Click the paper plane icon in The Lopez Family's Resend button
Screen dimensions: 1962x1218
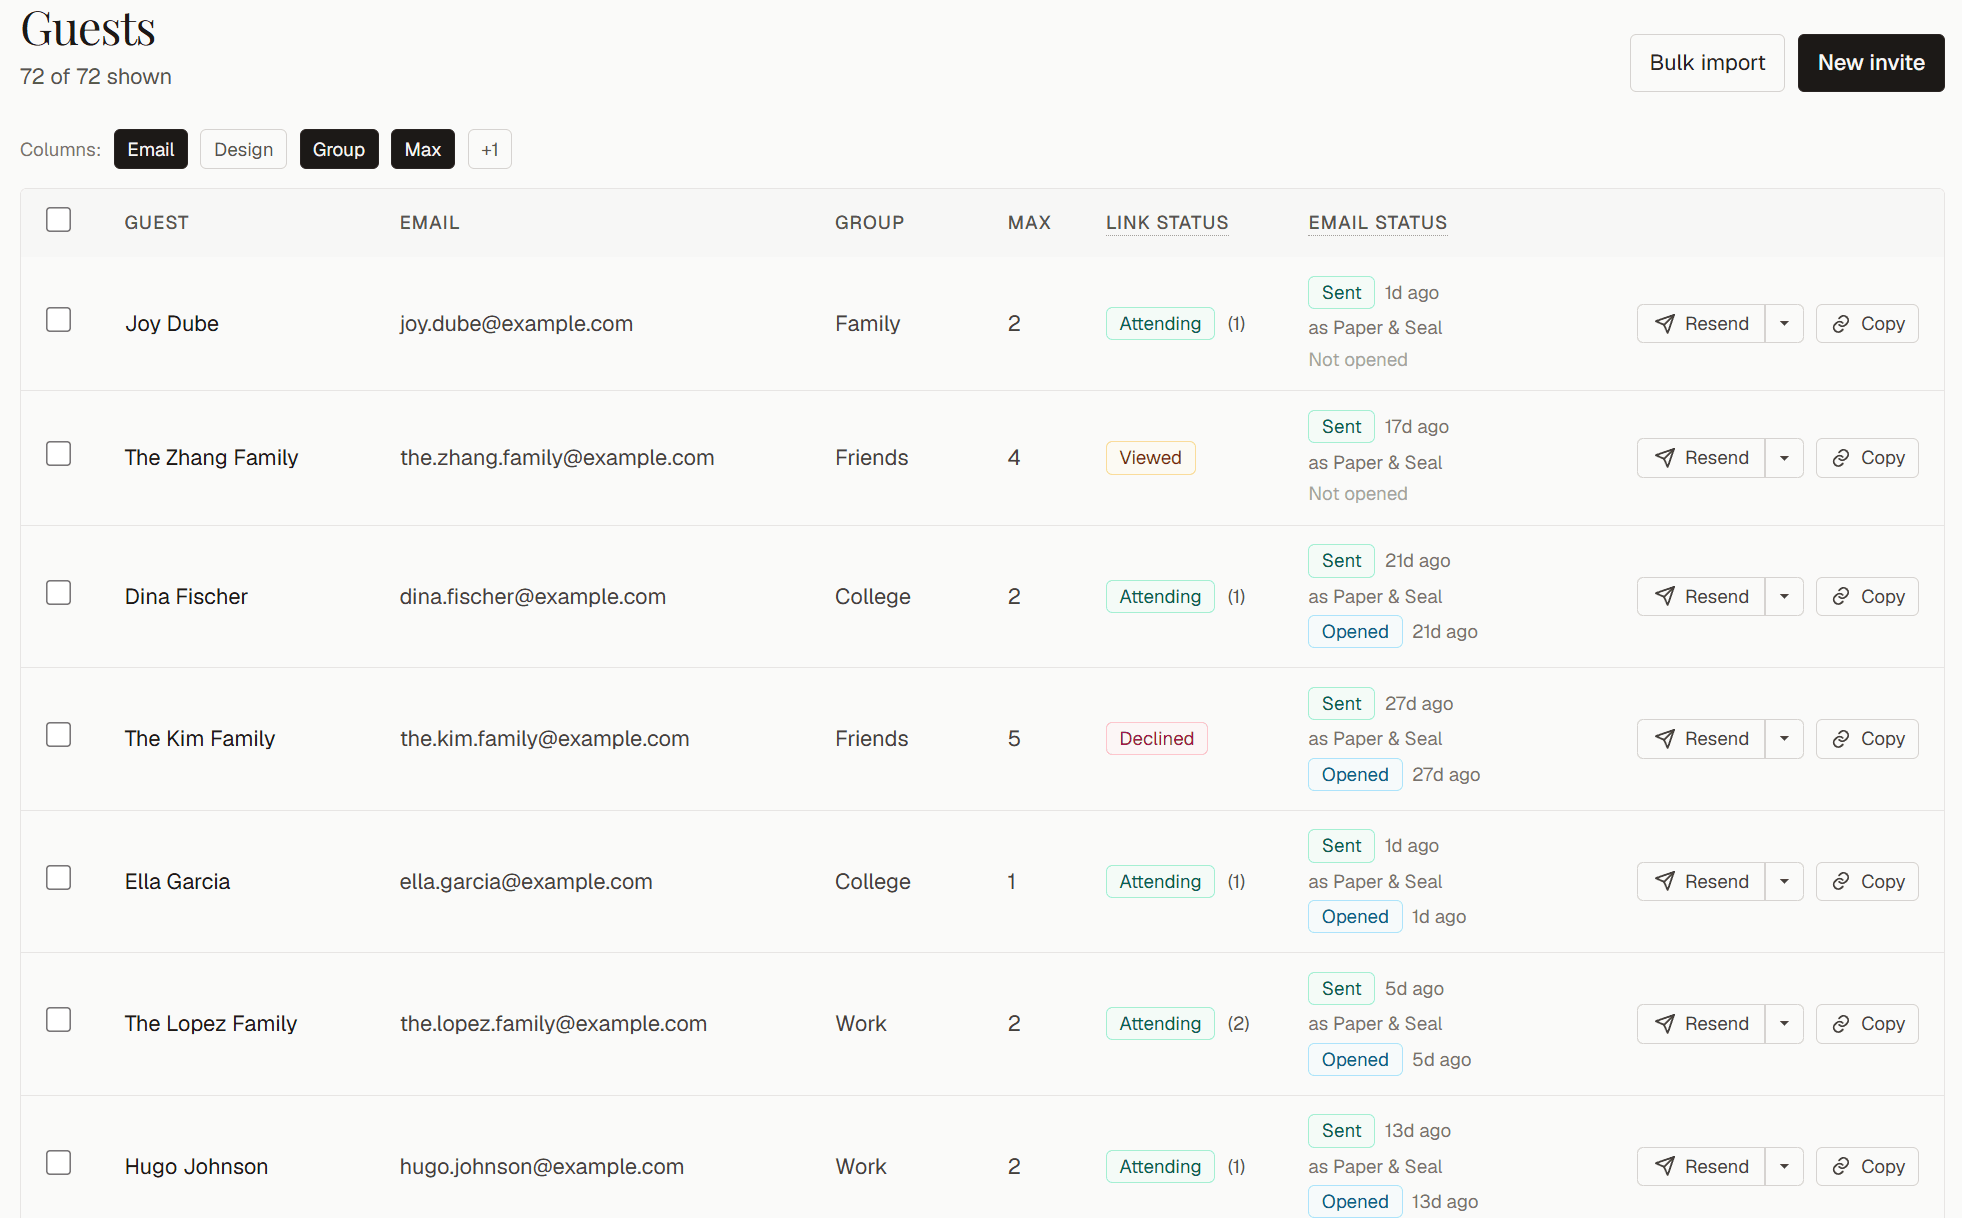pos(1665,1024)
